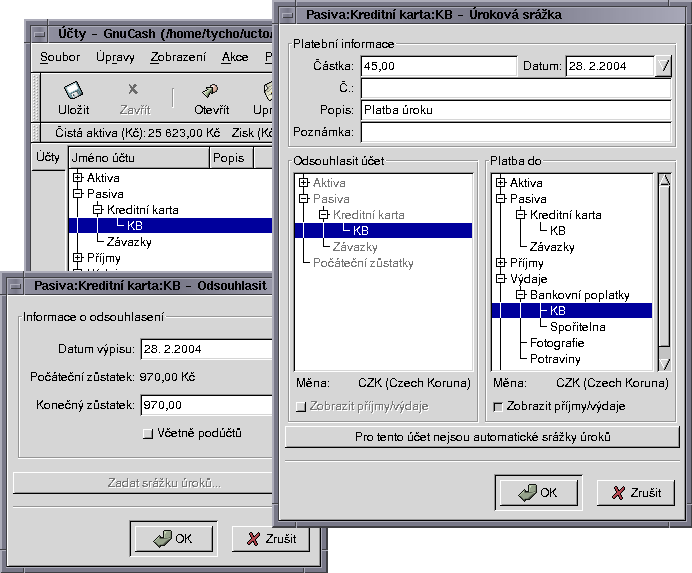Click the Č.: number input field
This screenshot has width=692, height=573.
[516, 88]
